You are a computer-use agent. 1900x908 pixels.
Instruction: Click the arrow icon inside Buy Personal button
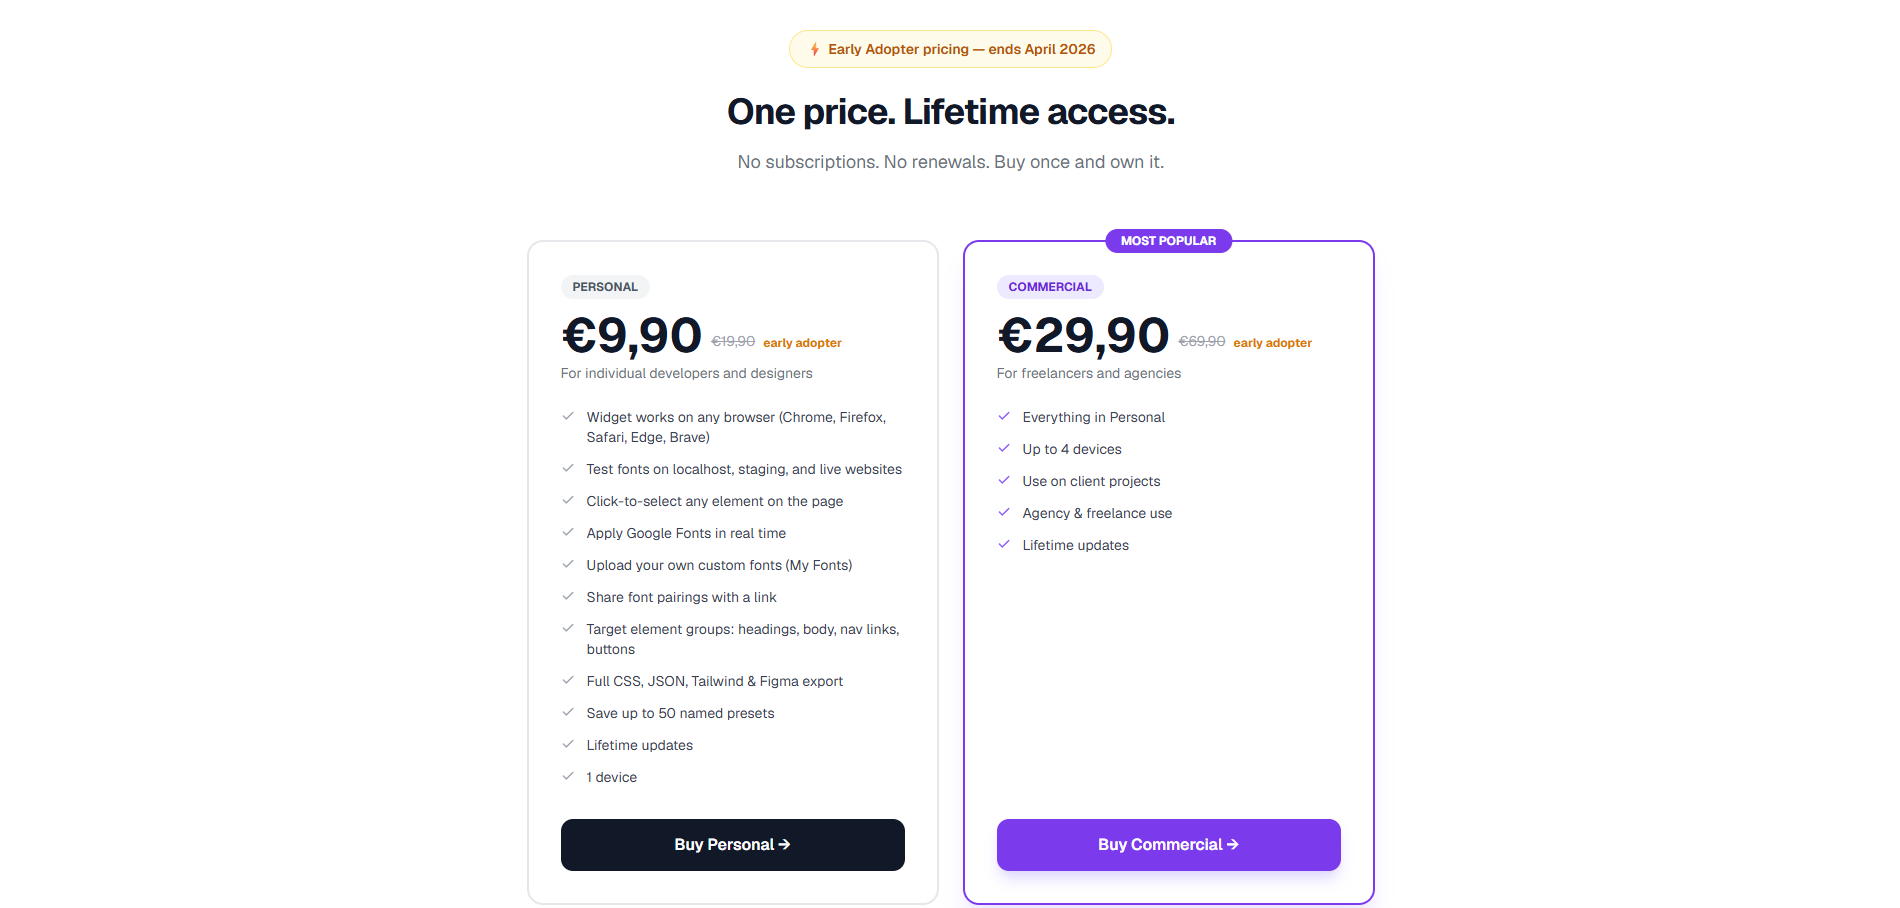[x=784, y=844]
